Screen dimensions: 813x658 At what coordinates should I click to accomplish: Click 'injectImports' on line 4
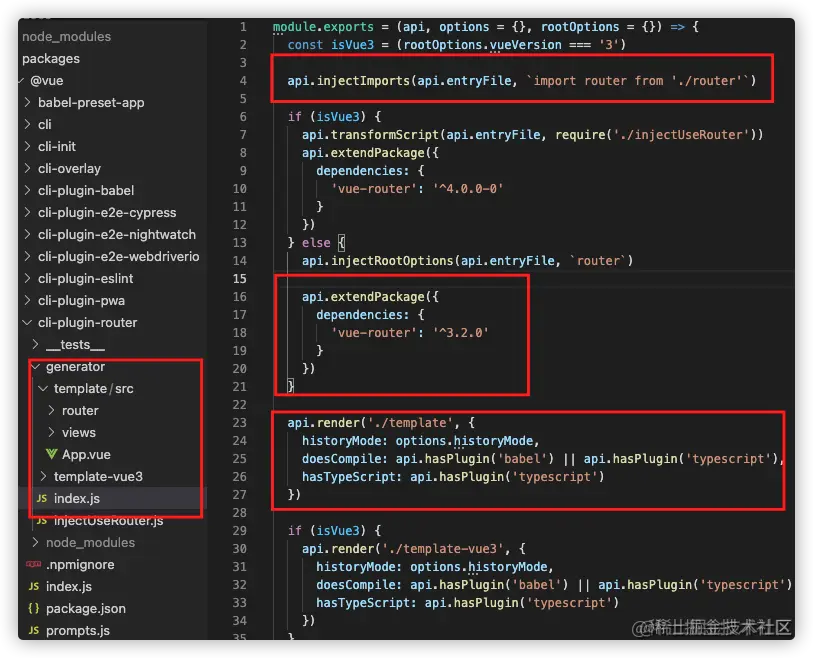(363, 81)
